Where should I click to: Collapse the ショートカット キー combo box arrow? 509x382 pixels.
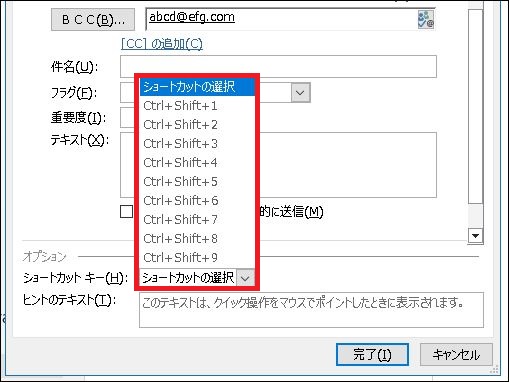tap(245, 278)
